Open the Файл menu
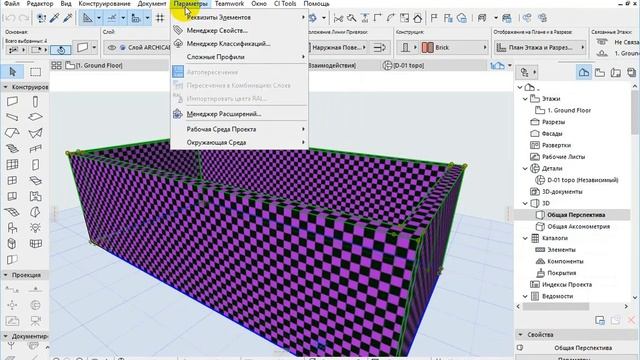This screenshot has width=640, height=360. [x=12, y=4]
